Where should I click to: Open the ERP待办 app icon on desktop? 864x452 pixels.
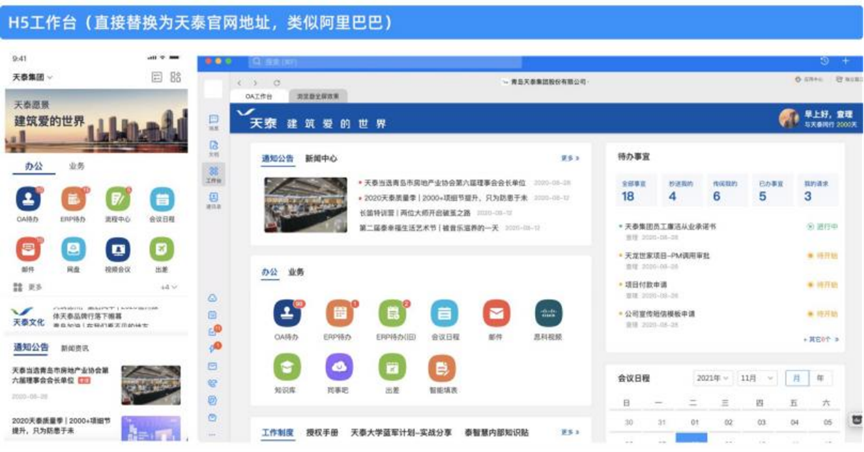click(x=339, y=313)
